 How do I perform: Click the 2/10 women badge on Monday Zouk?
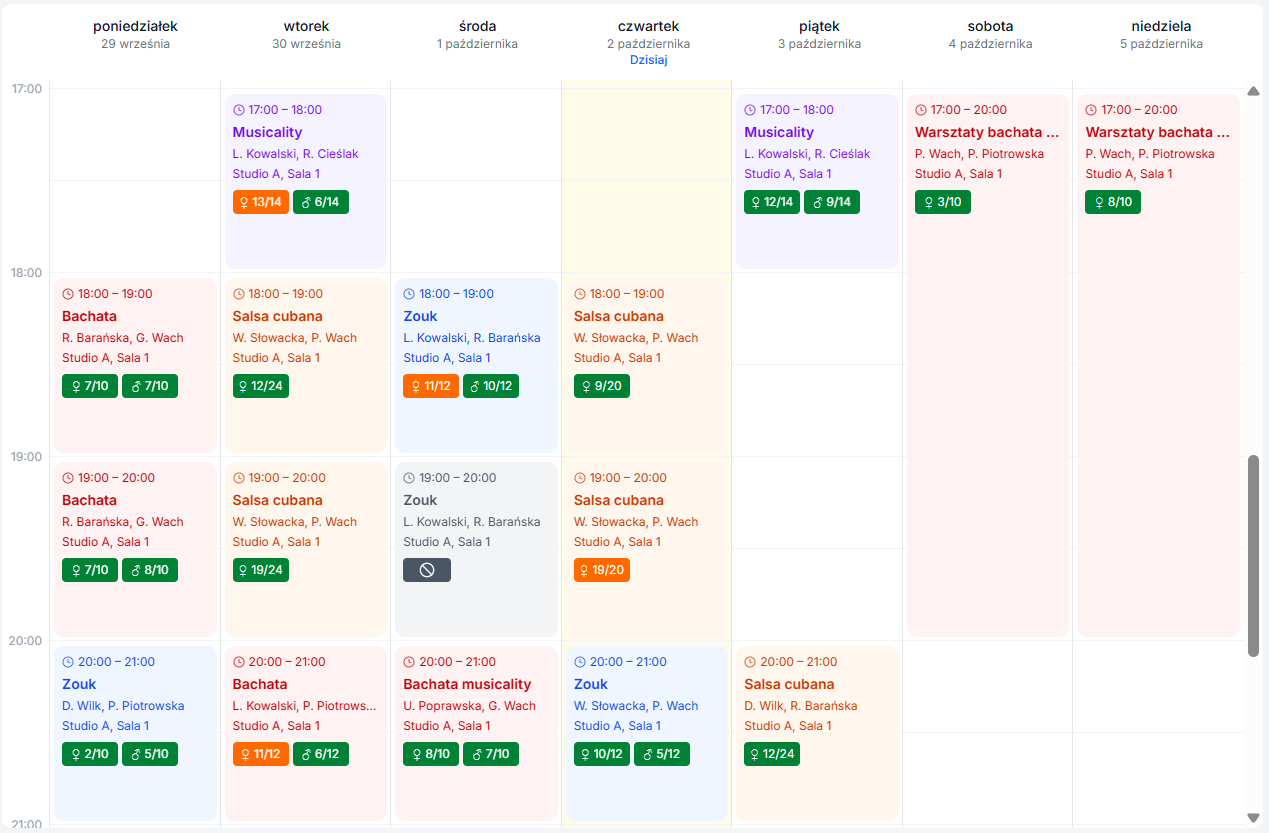[90, 754]
